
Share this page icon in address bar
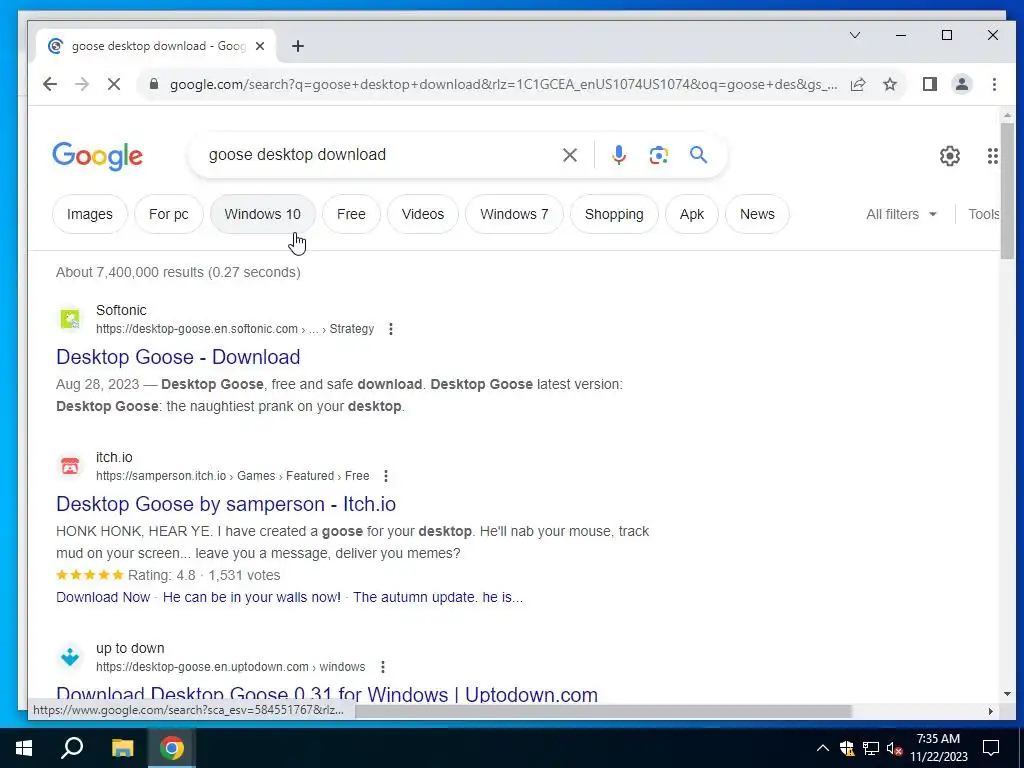[x=858, y=84]
